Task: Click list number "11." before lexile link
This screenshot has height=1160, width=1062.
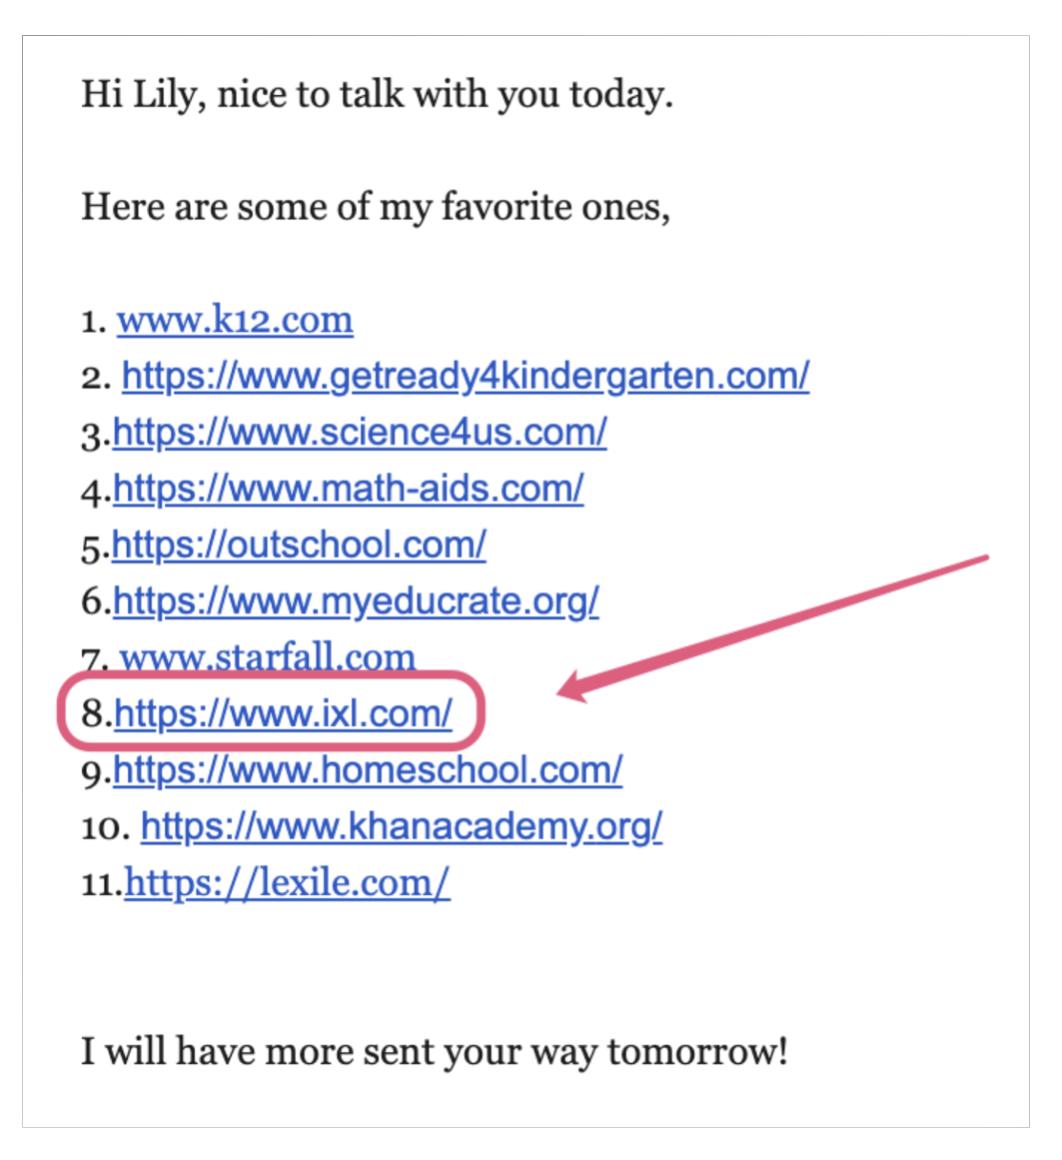Action: tap(100, 883)
